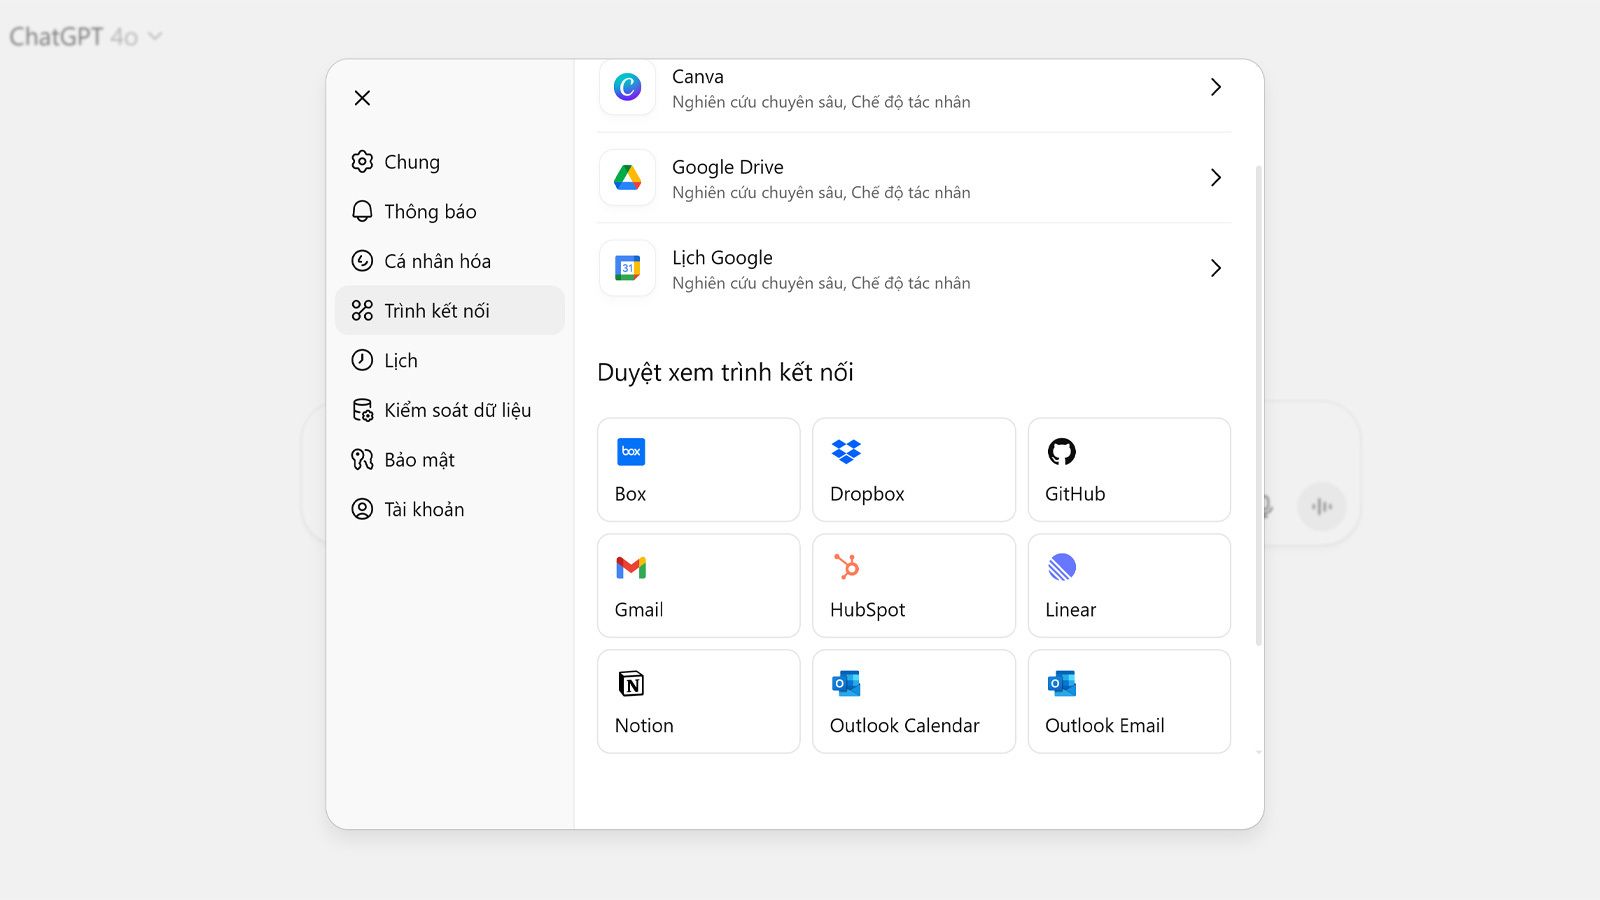This screenshot has height=900, width=1600.
Task: Click the Trình kết nối icon
Action: (362, 311)
